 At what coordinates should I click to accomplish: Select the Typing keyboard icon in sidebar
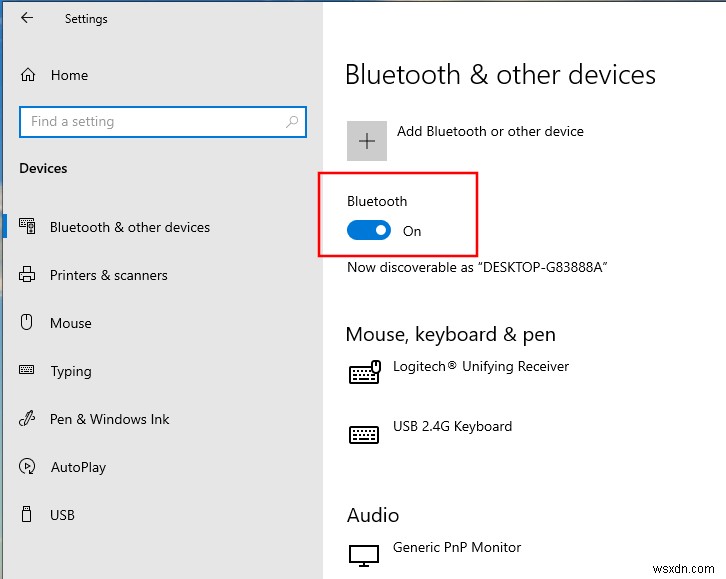(26, 369)
